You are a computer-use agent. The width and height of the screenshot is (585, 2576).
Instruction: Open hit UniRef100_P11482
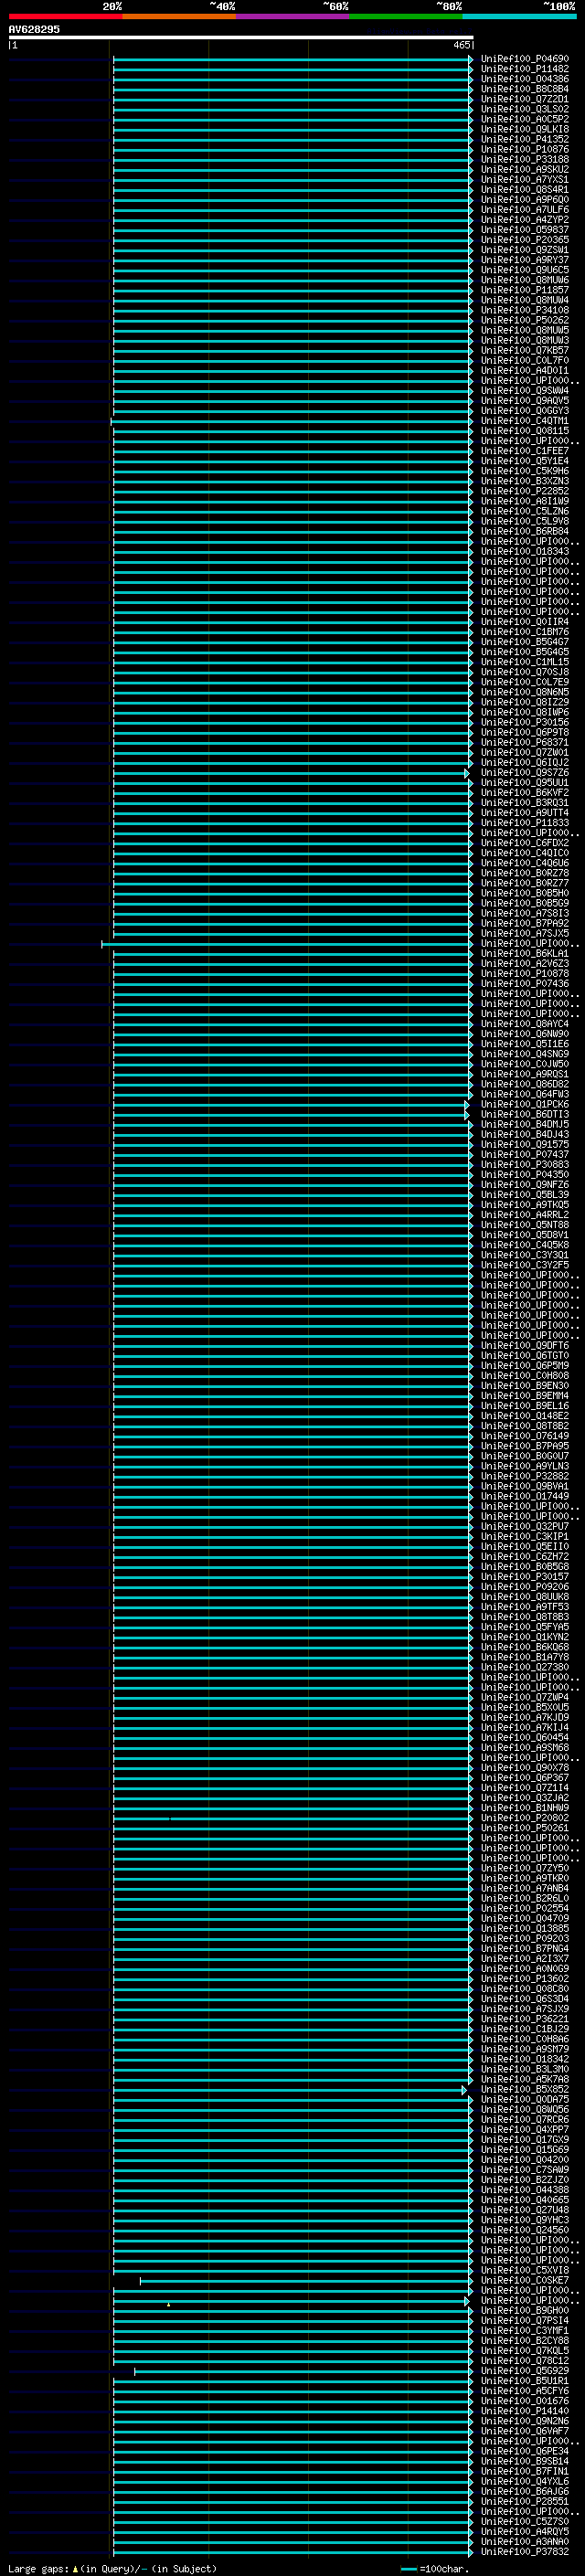[x=524, y=69]
